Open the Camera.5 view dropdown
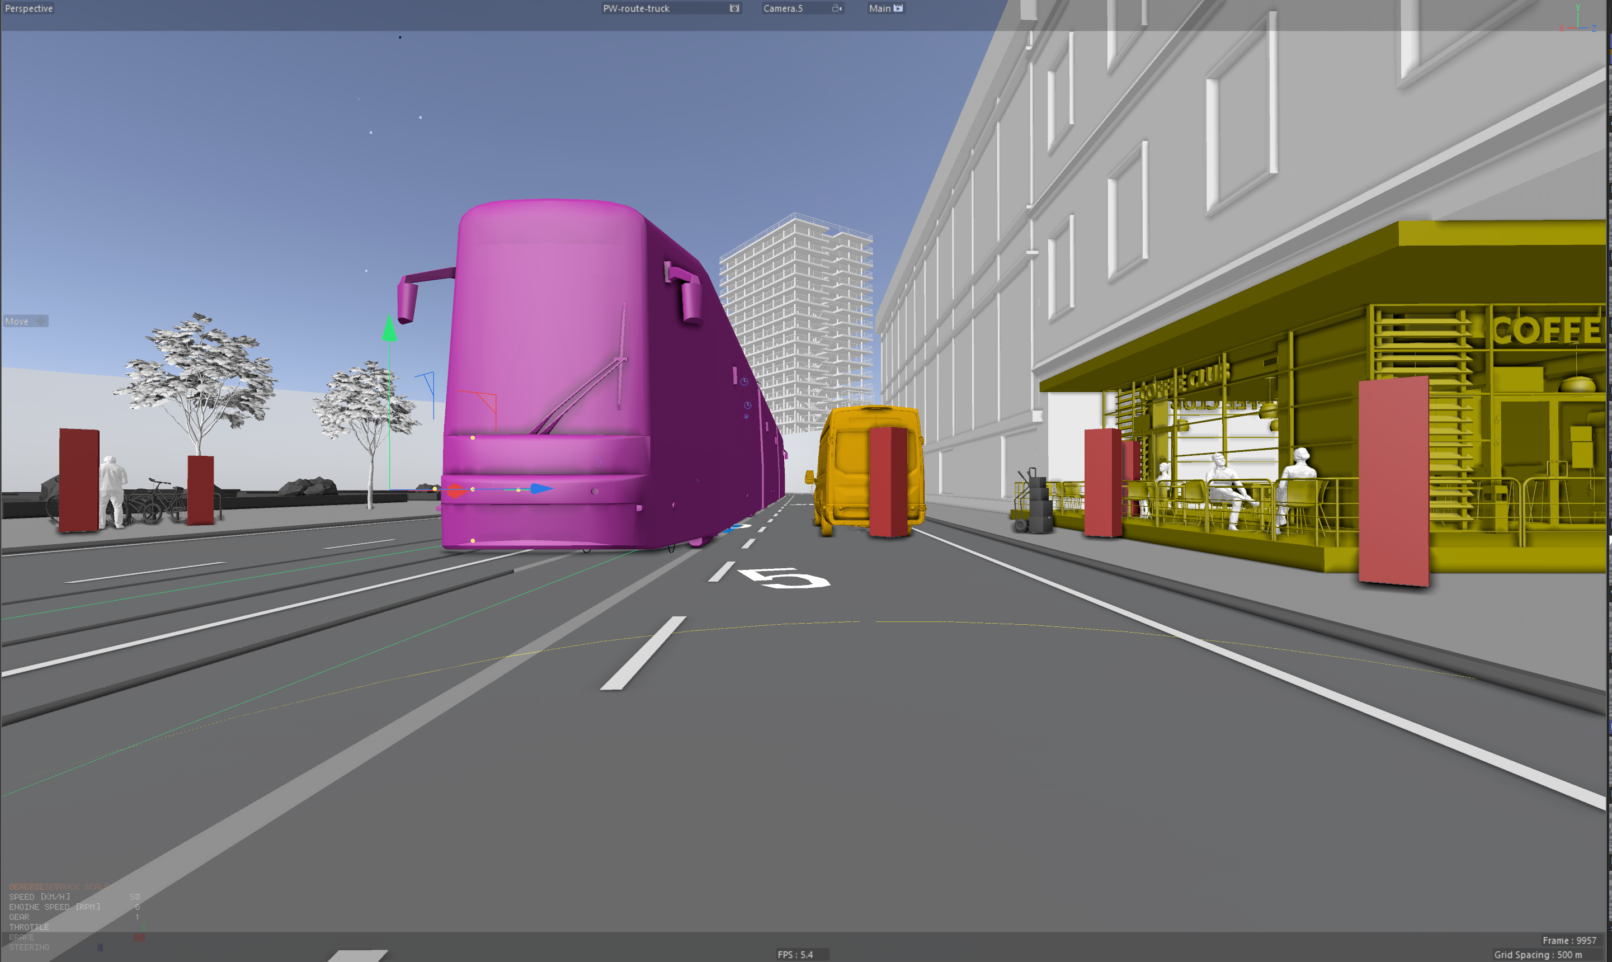 pos(785,8)
